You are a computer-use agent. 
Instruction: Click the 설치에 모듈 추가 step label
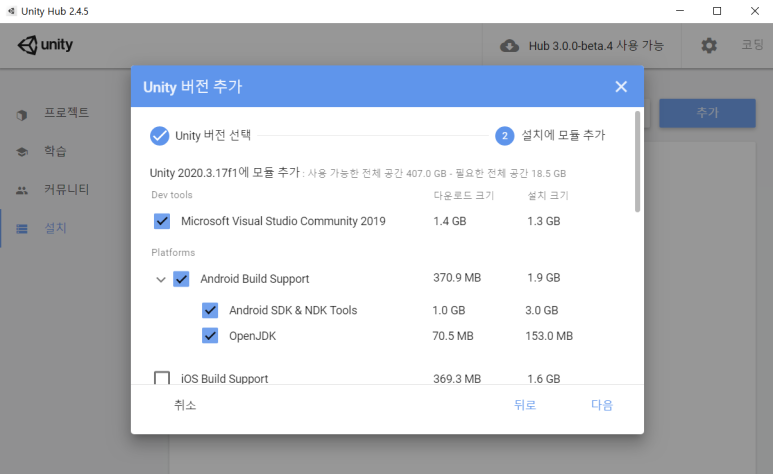(x=563, y=135)
